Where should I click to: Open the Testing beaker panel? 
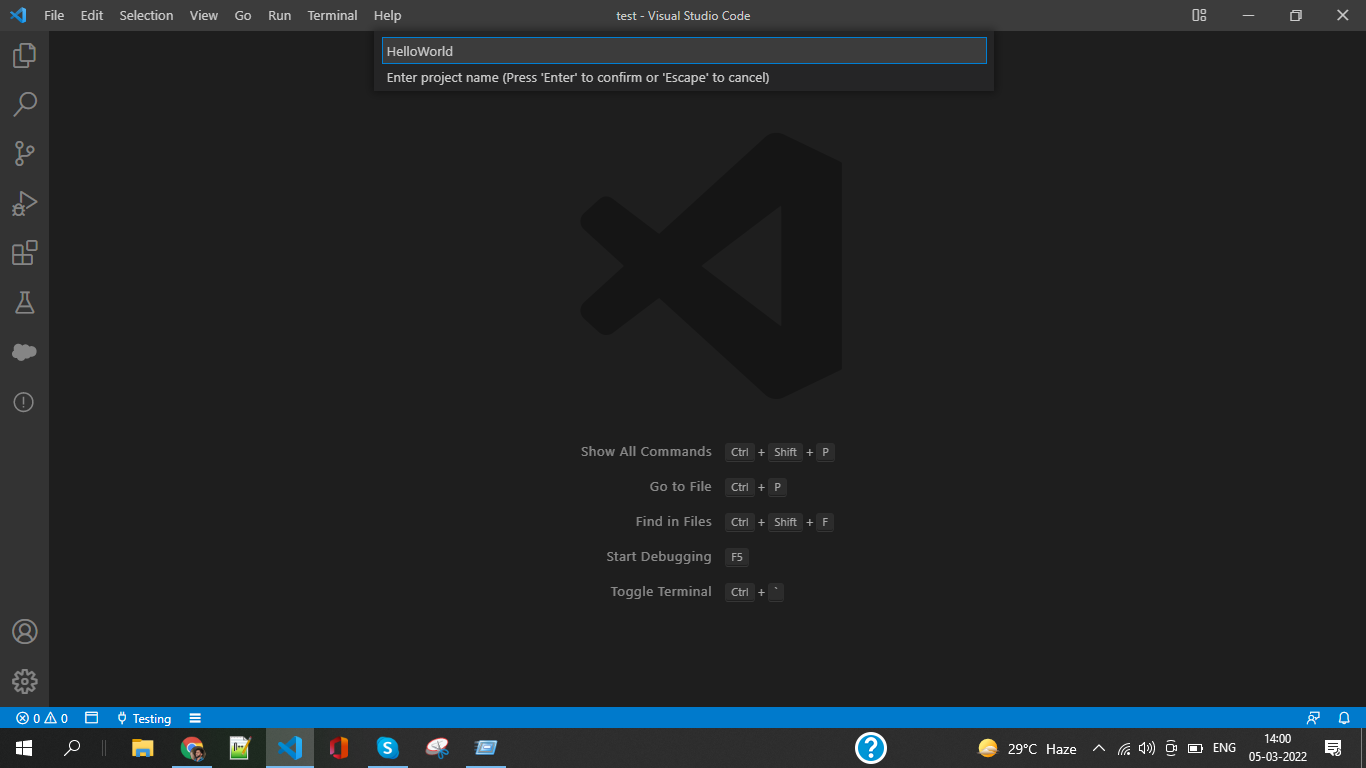(x=24, y=302)
